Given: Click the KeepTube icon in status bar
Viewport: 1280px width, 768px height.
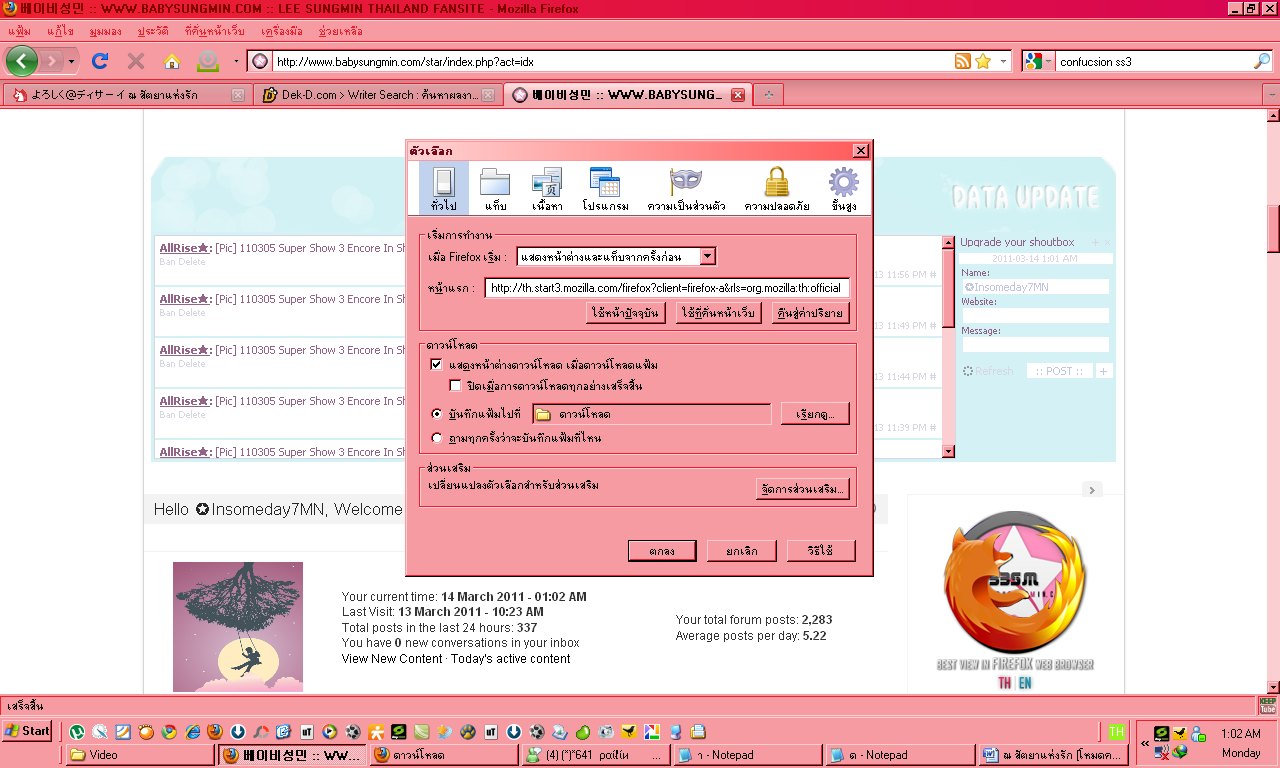Looking at the screenshot, I should pyautogui.click(x=1267, y=706).
